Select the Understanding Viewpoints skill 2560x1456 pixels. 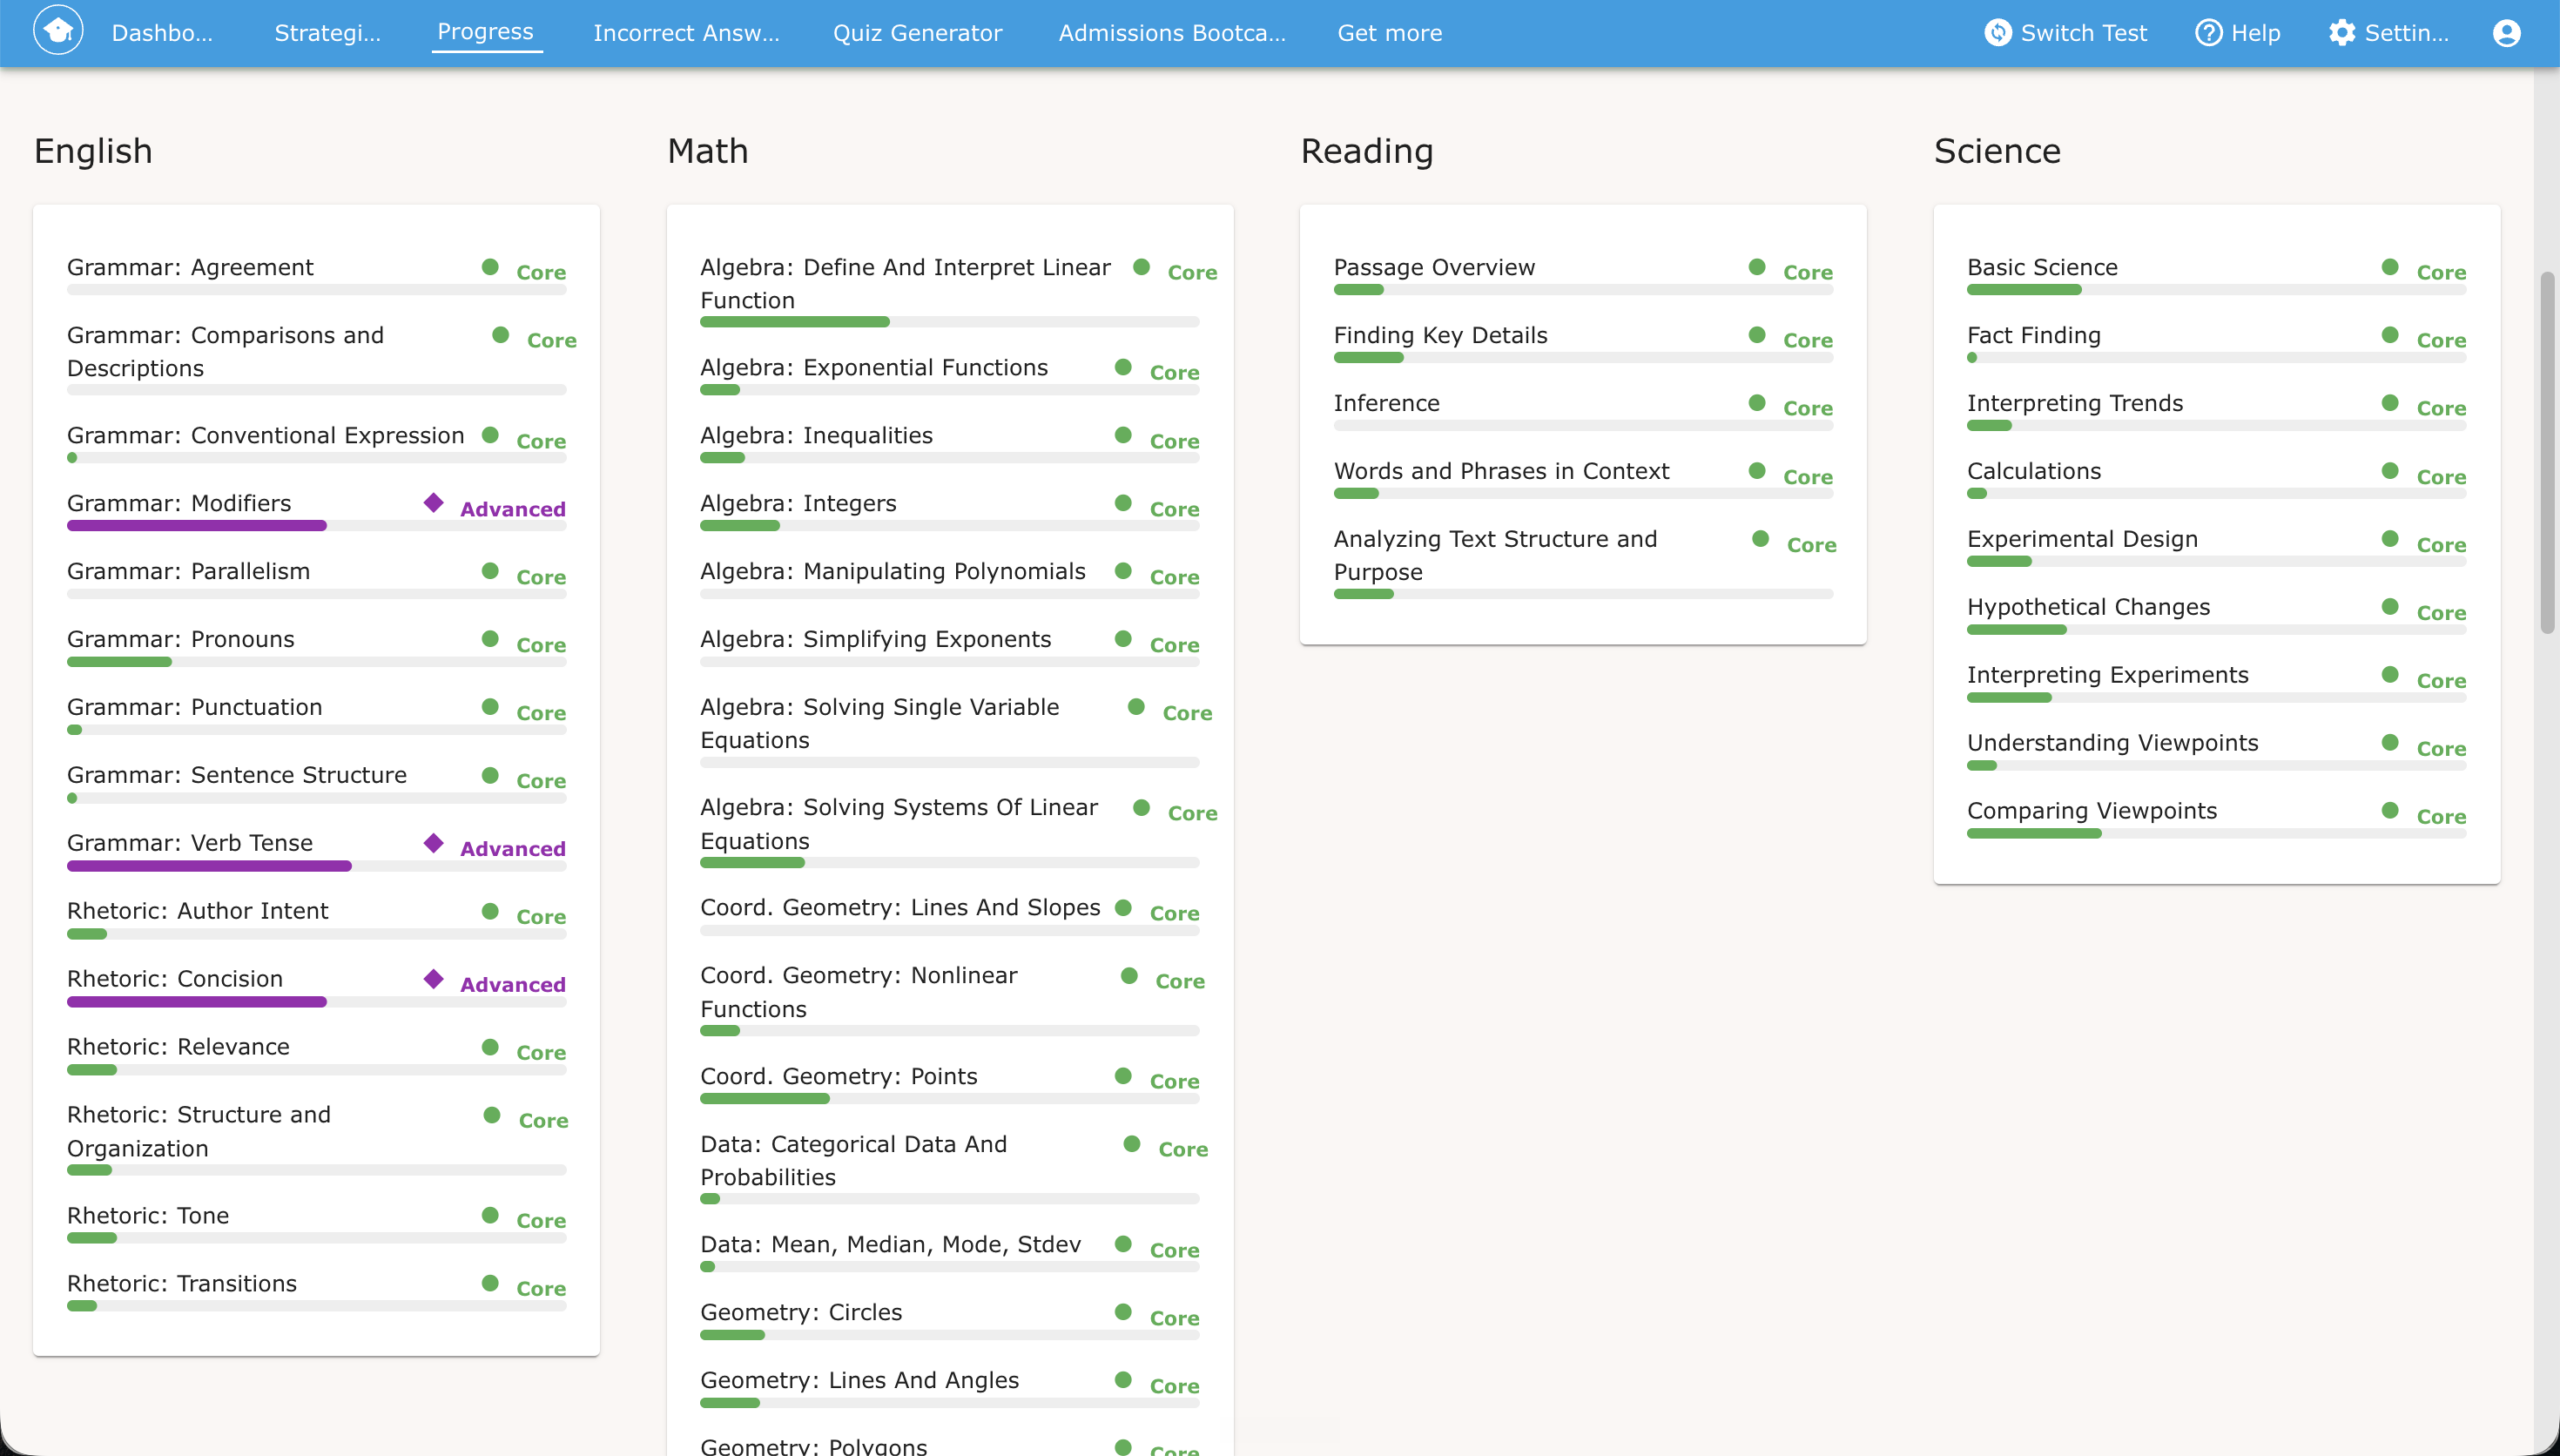point(2112,742)
